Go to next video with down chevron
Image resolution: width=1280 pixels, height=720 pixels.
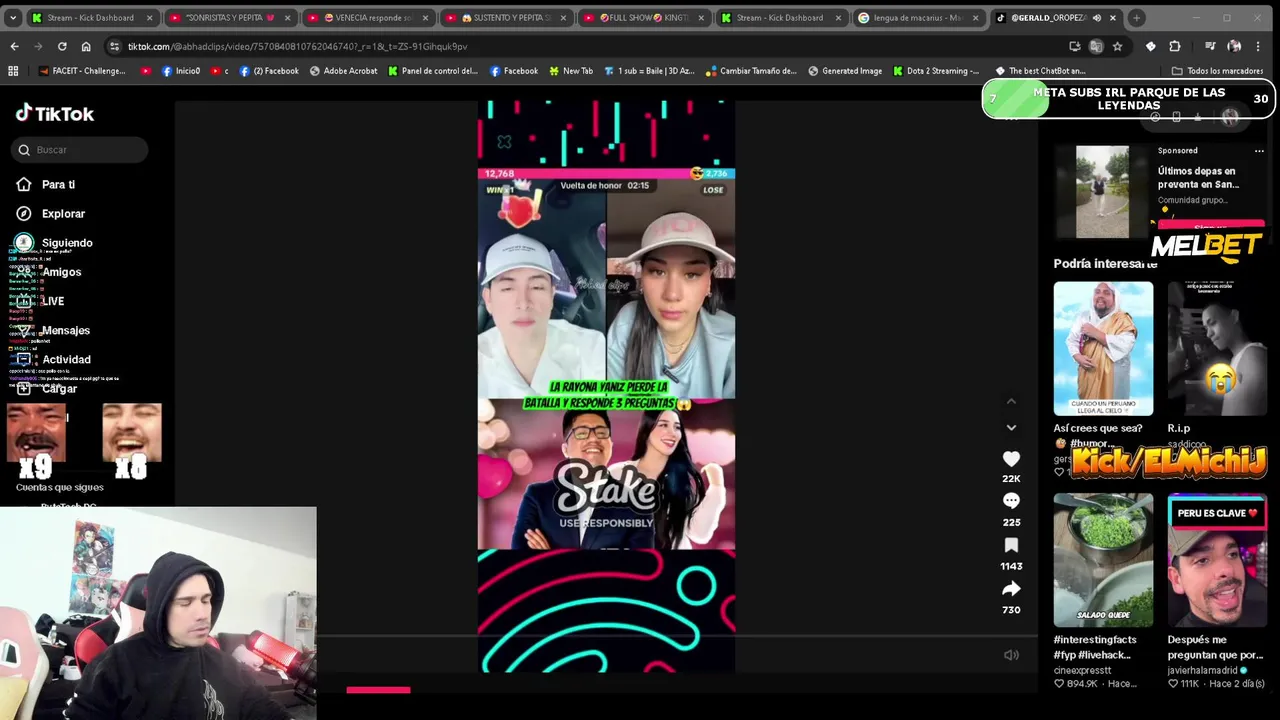(x=1011, y=427)
